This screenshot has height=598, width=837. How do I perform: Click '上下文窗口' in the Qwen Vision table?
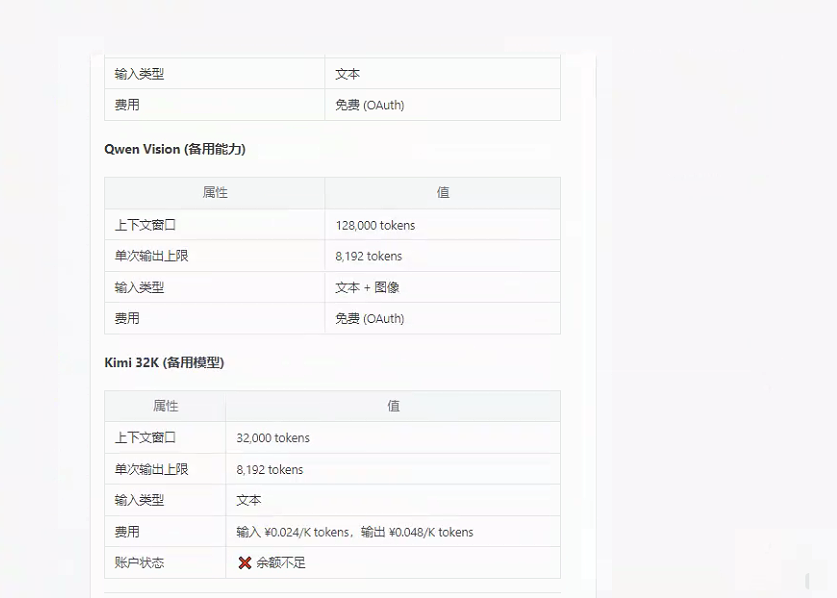pyautogui.click(x=145, y=225)
